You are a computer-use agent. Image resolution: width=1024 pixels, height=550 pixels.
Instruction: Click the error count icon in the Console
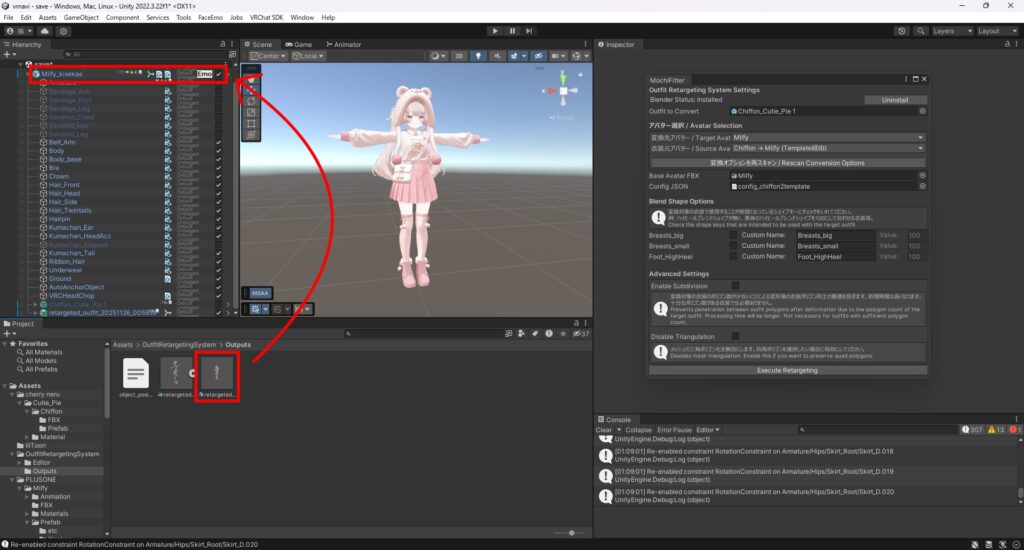(x=1015, y=430)
